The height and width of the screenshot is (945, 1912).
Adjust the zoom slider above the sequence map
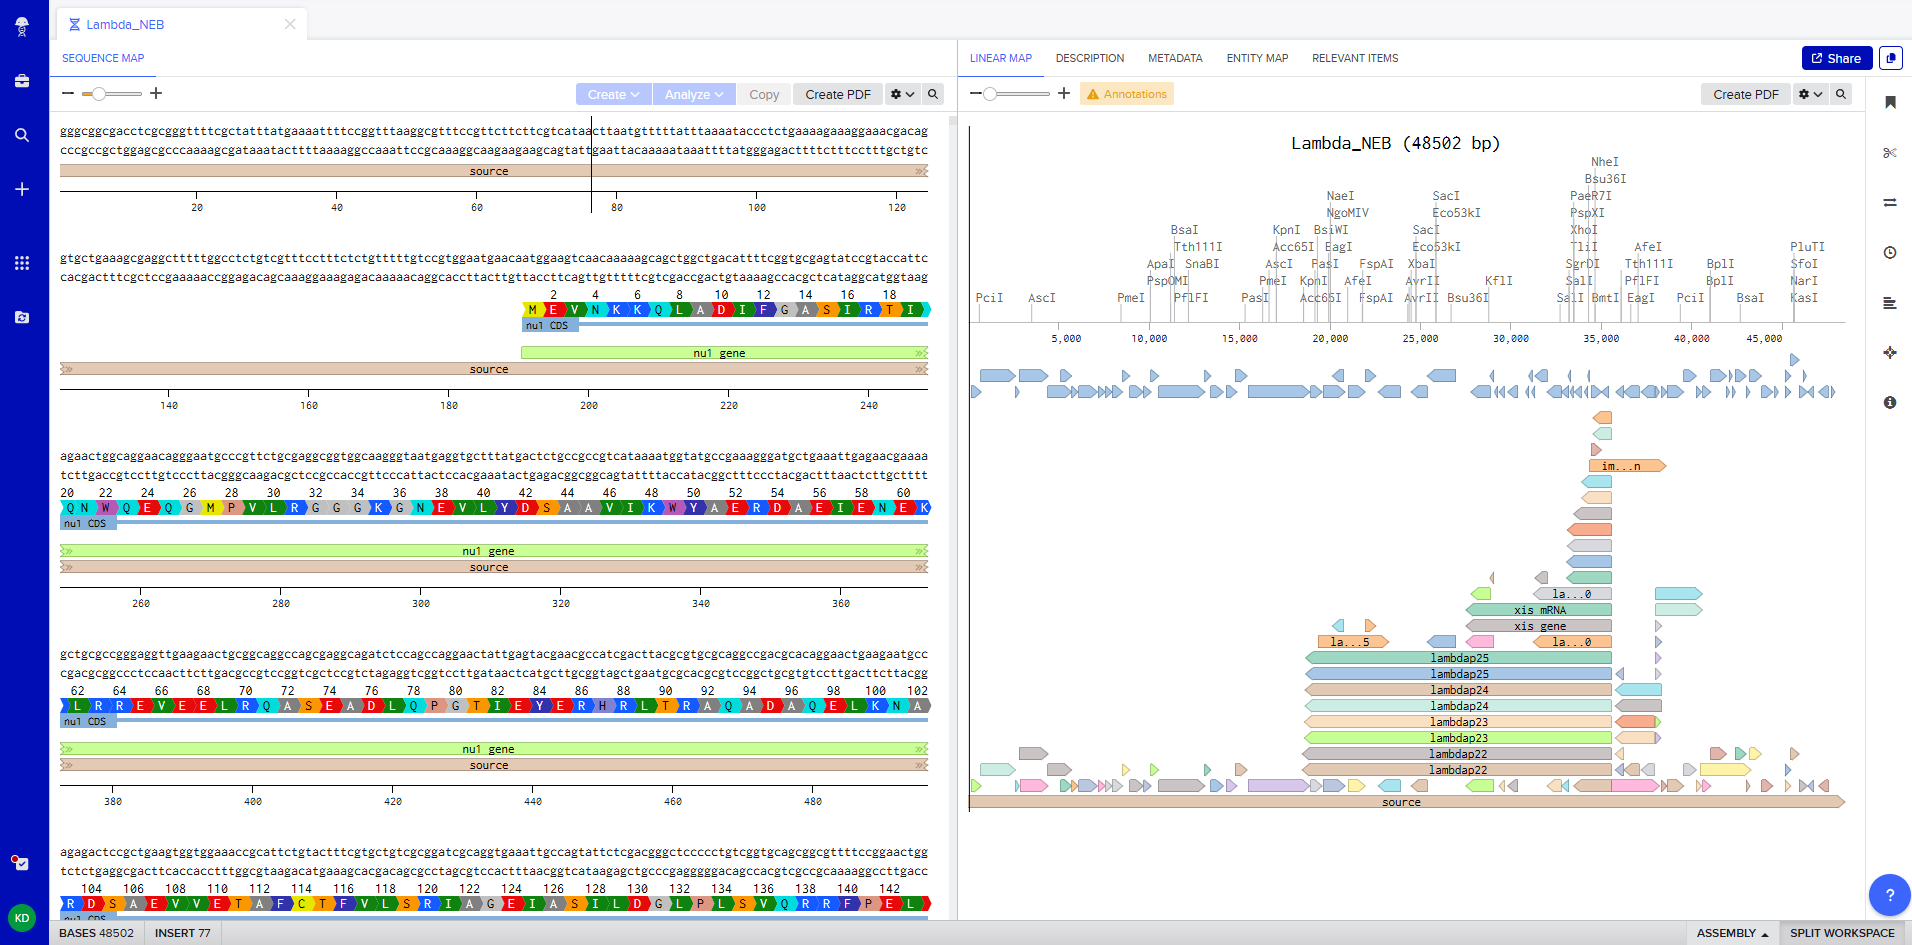point(101,93)
